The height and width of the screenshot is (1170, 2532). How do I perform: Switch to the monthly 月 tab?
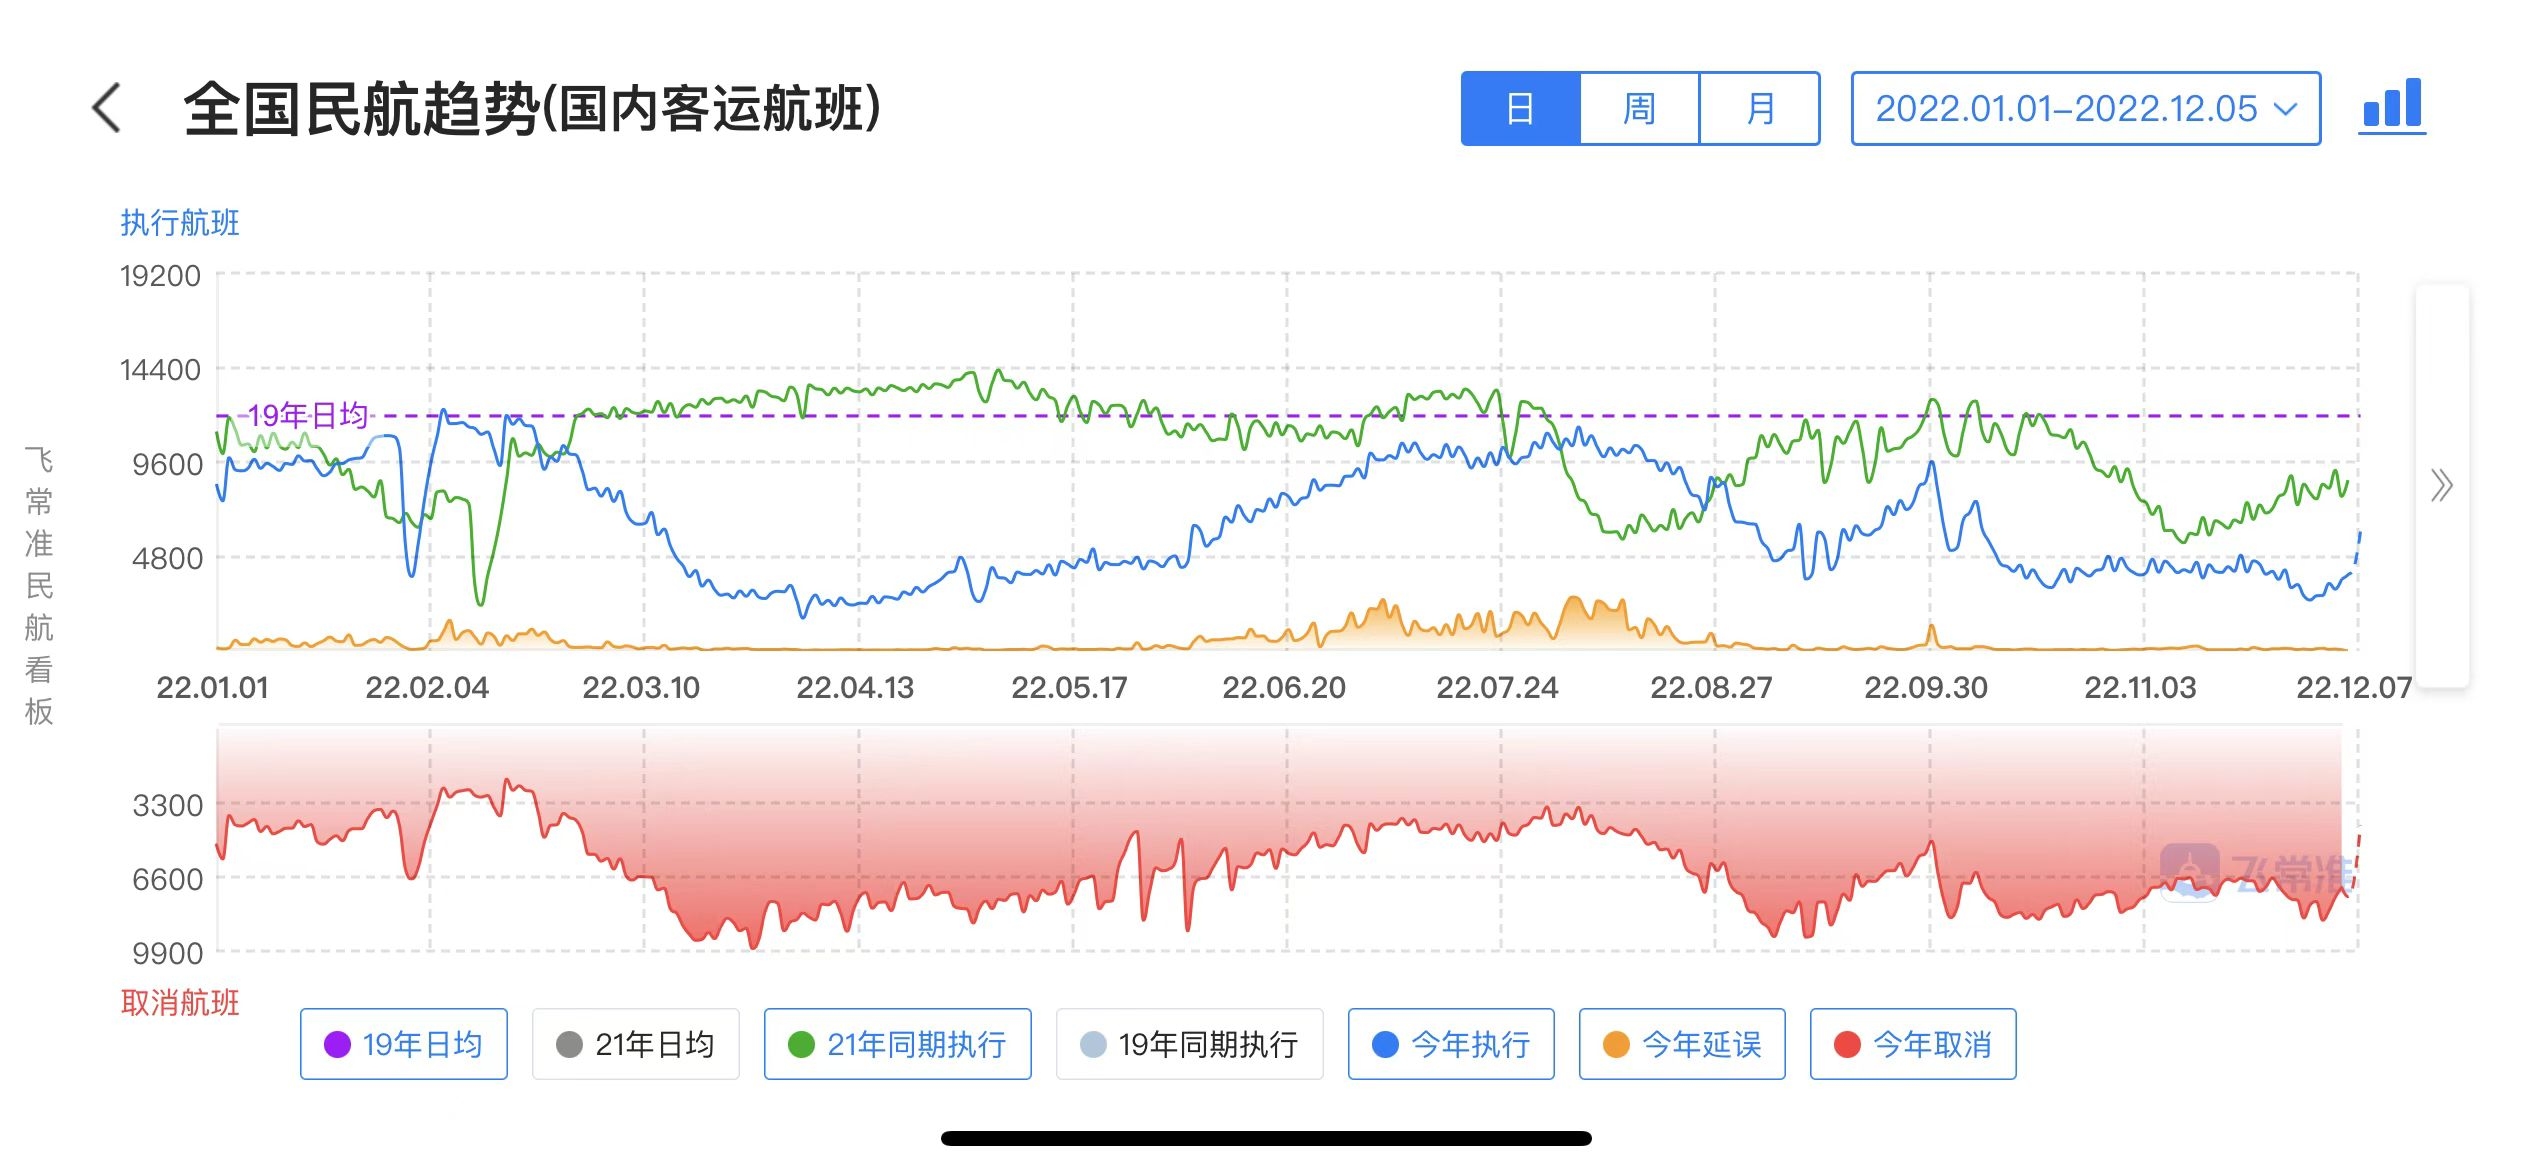(x=1759, y=109)
